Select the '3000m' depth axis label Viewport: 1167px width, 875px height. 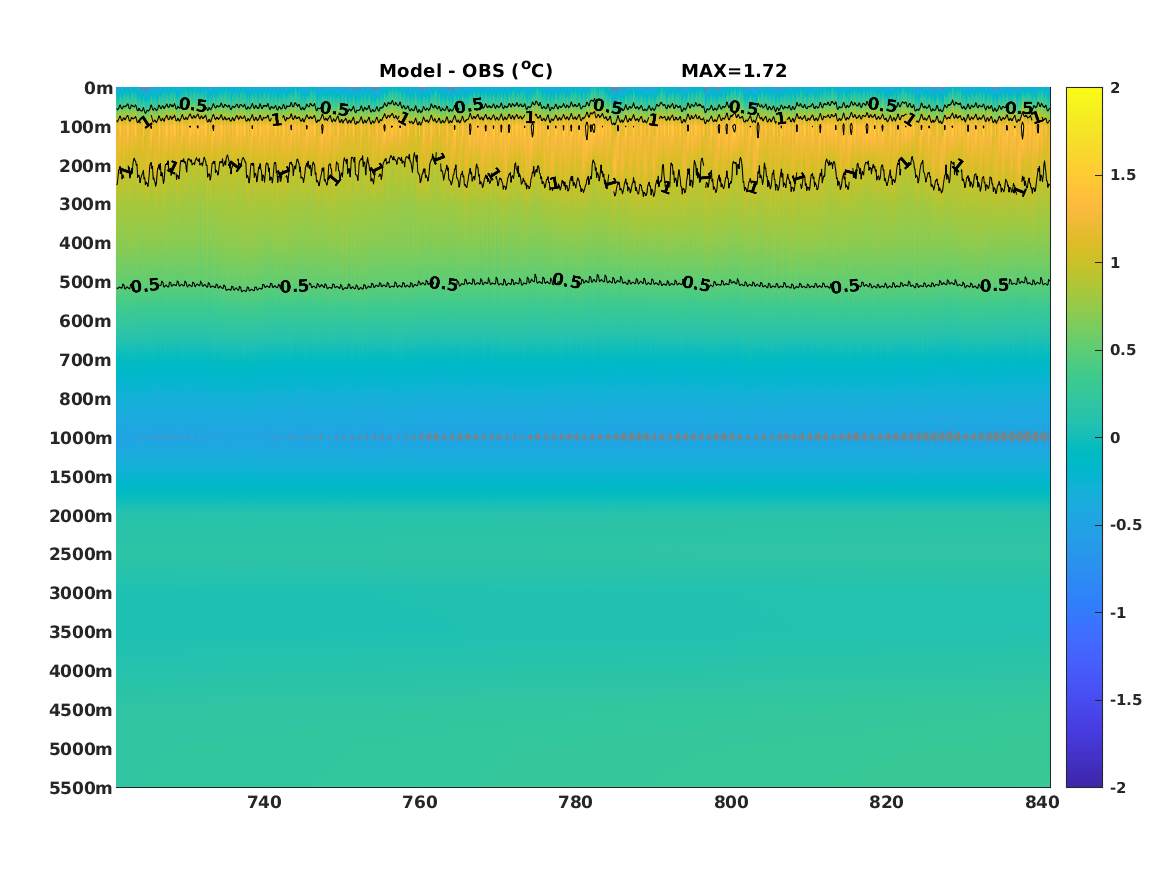click(81, 593)
